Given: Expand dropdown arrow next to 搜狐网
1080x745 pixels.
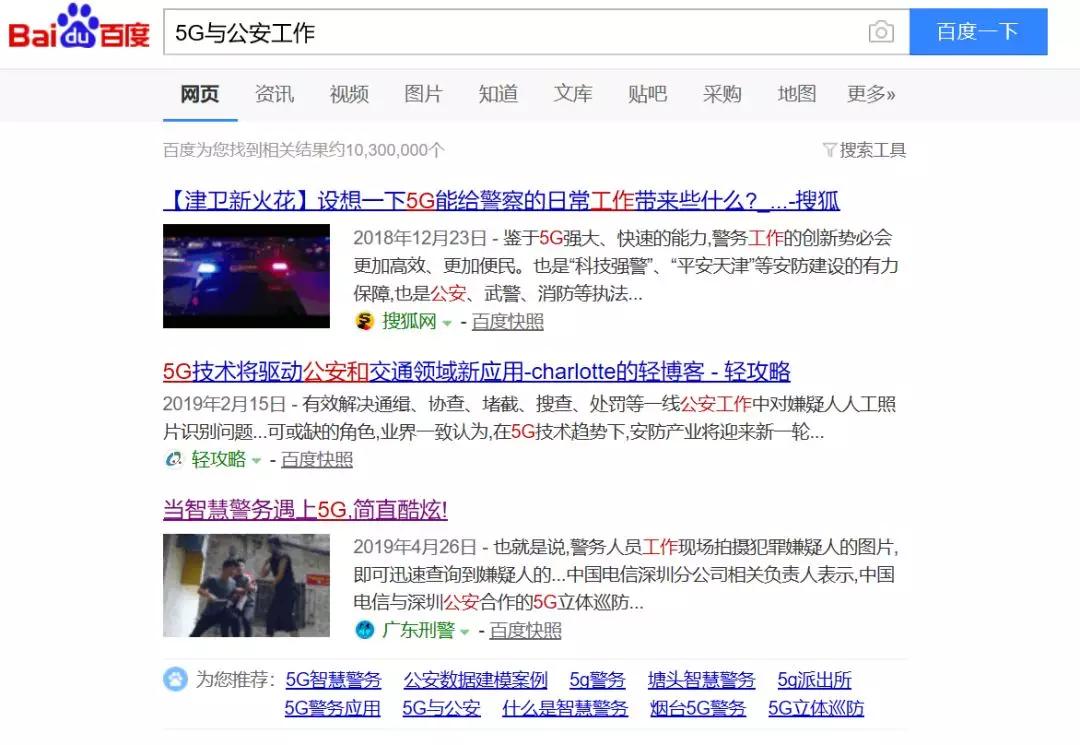Looking at the screenshot, I should click(x=447, y=323).
